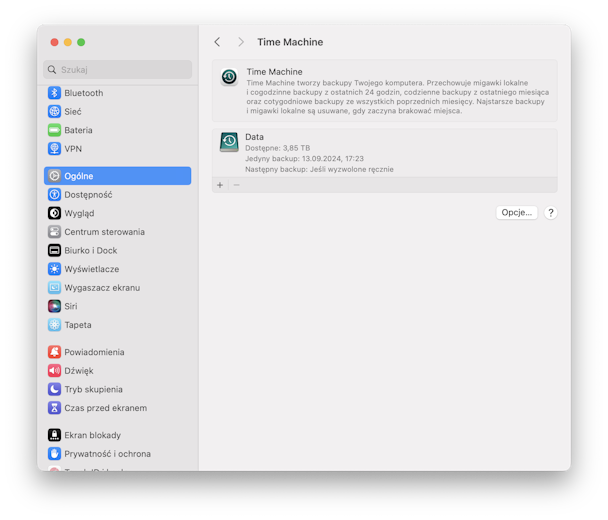The height and width of the screenshot is (520, 608).
Task: Click the Centrum sterowania icon
Action: [54, 232]
